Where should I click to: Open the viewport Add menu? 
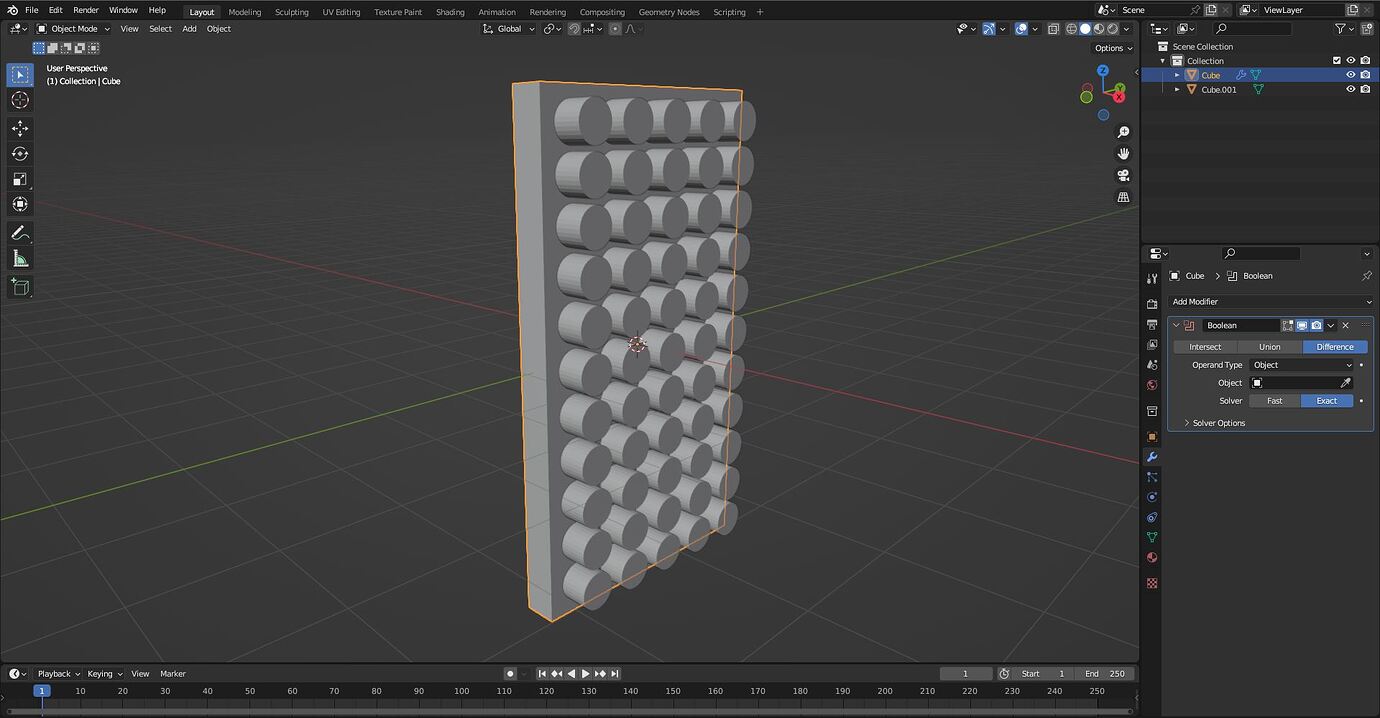point(189,29)
